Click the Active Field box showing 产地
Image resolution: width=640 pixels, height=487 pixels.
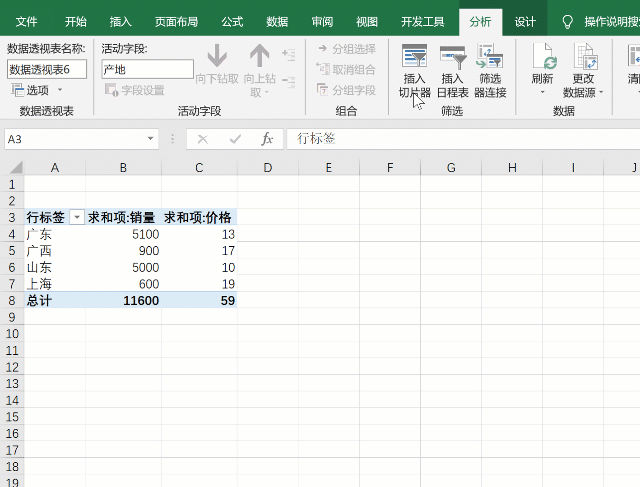coord(147,69)
